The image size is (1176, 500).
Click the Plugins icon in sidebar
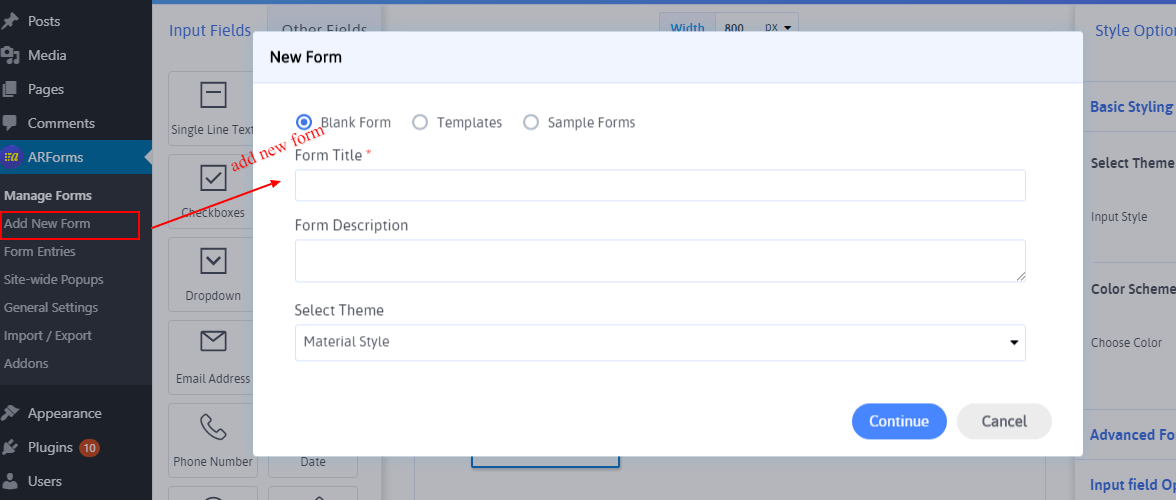11,448
